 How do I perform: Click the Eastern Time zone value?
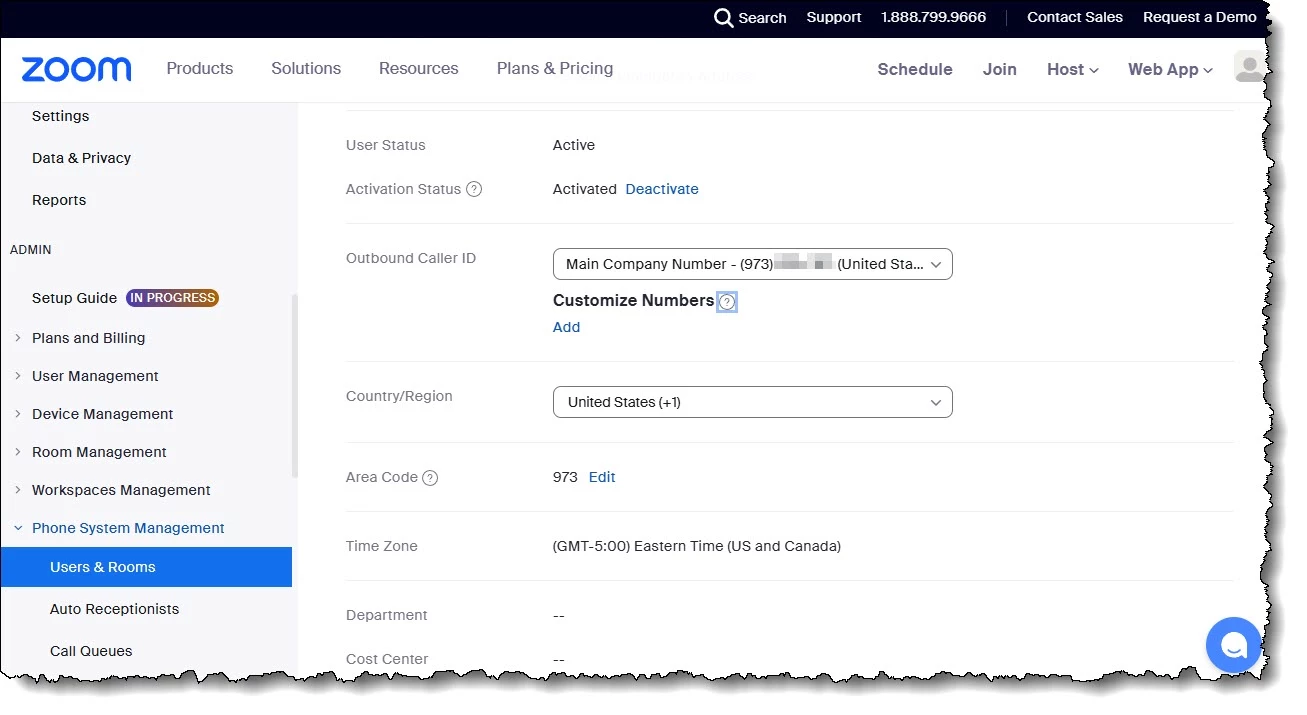[x=697, y=546]
